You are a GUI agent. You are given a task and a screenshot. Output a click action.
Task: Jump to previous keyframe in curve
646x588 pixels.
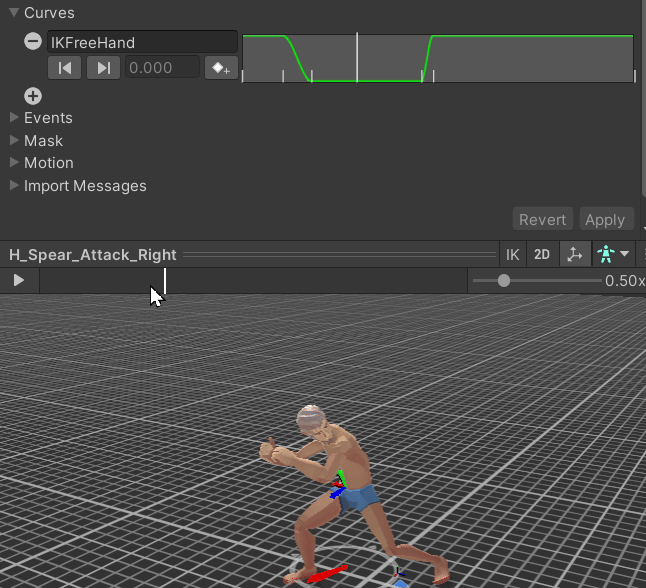click(x=64, y=68)
